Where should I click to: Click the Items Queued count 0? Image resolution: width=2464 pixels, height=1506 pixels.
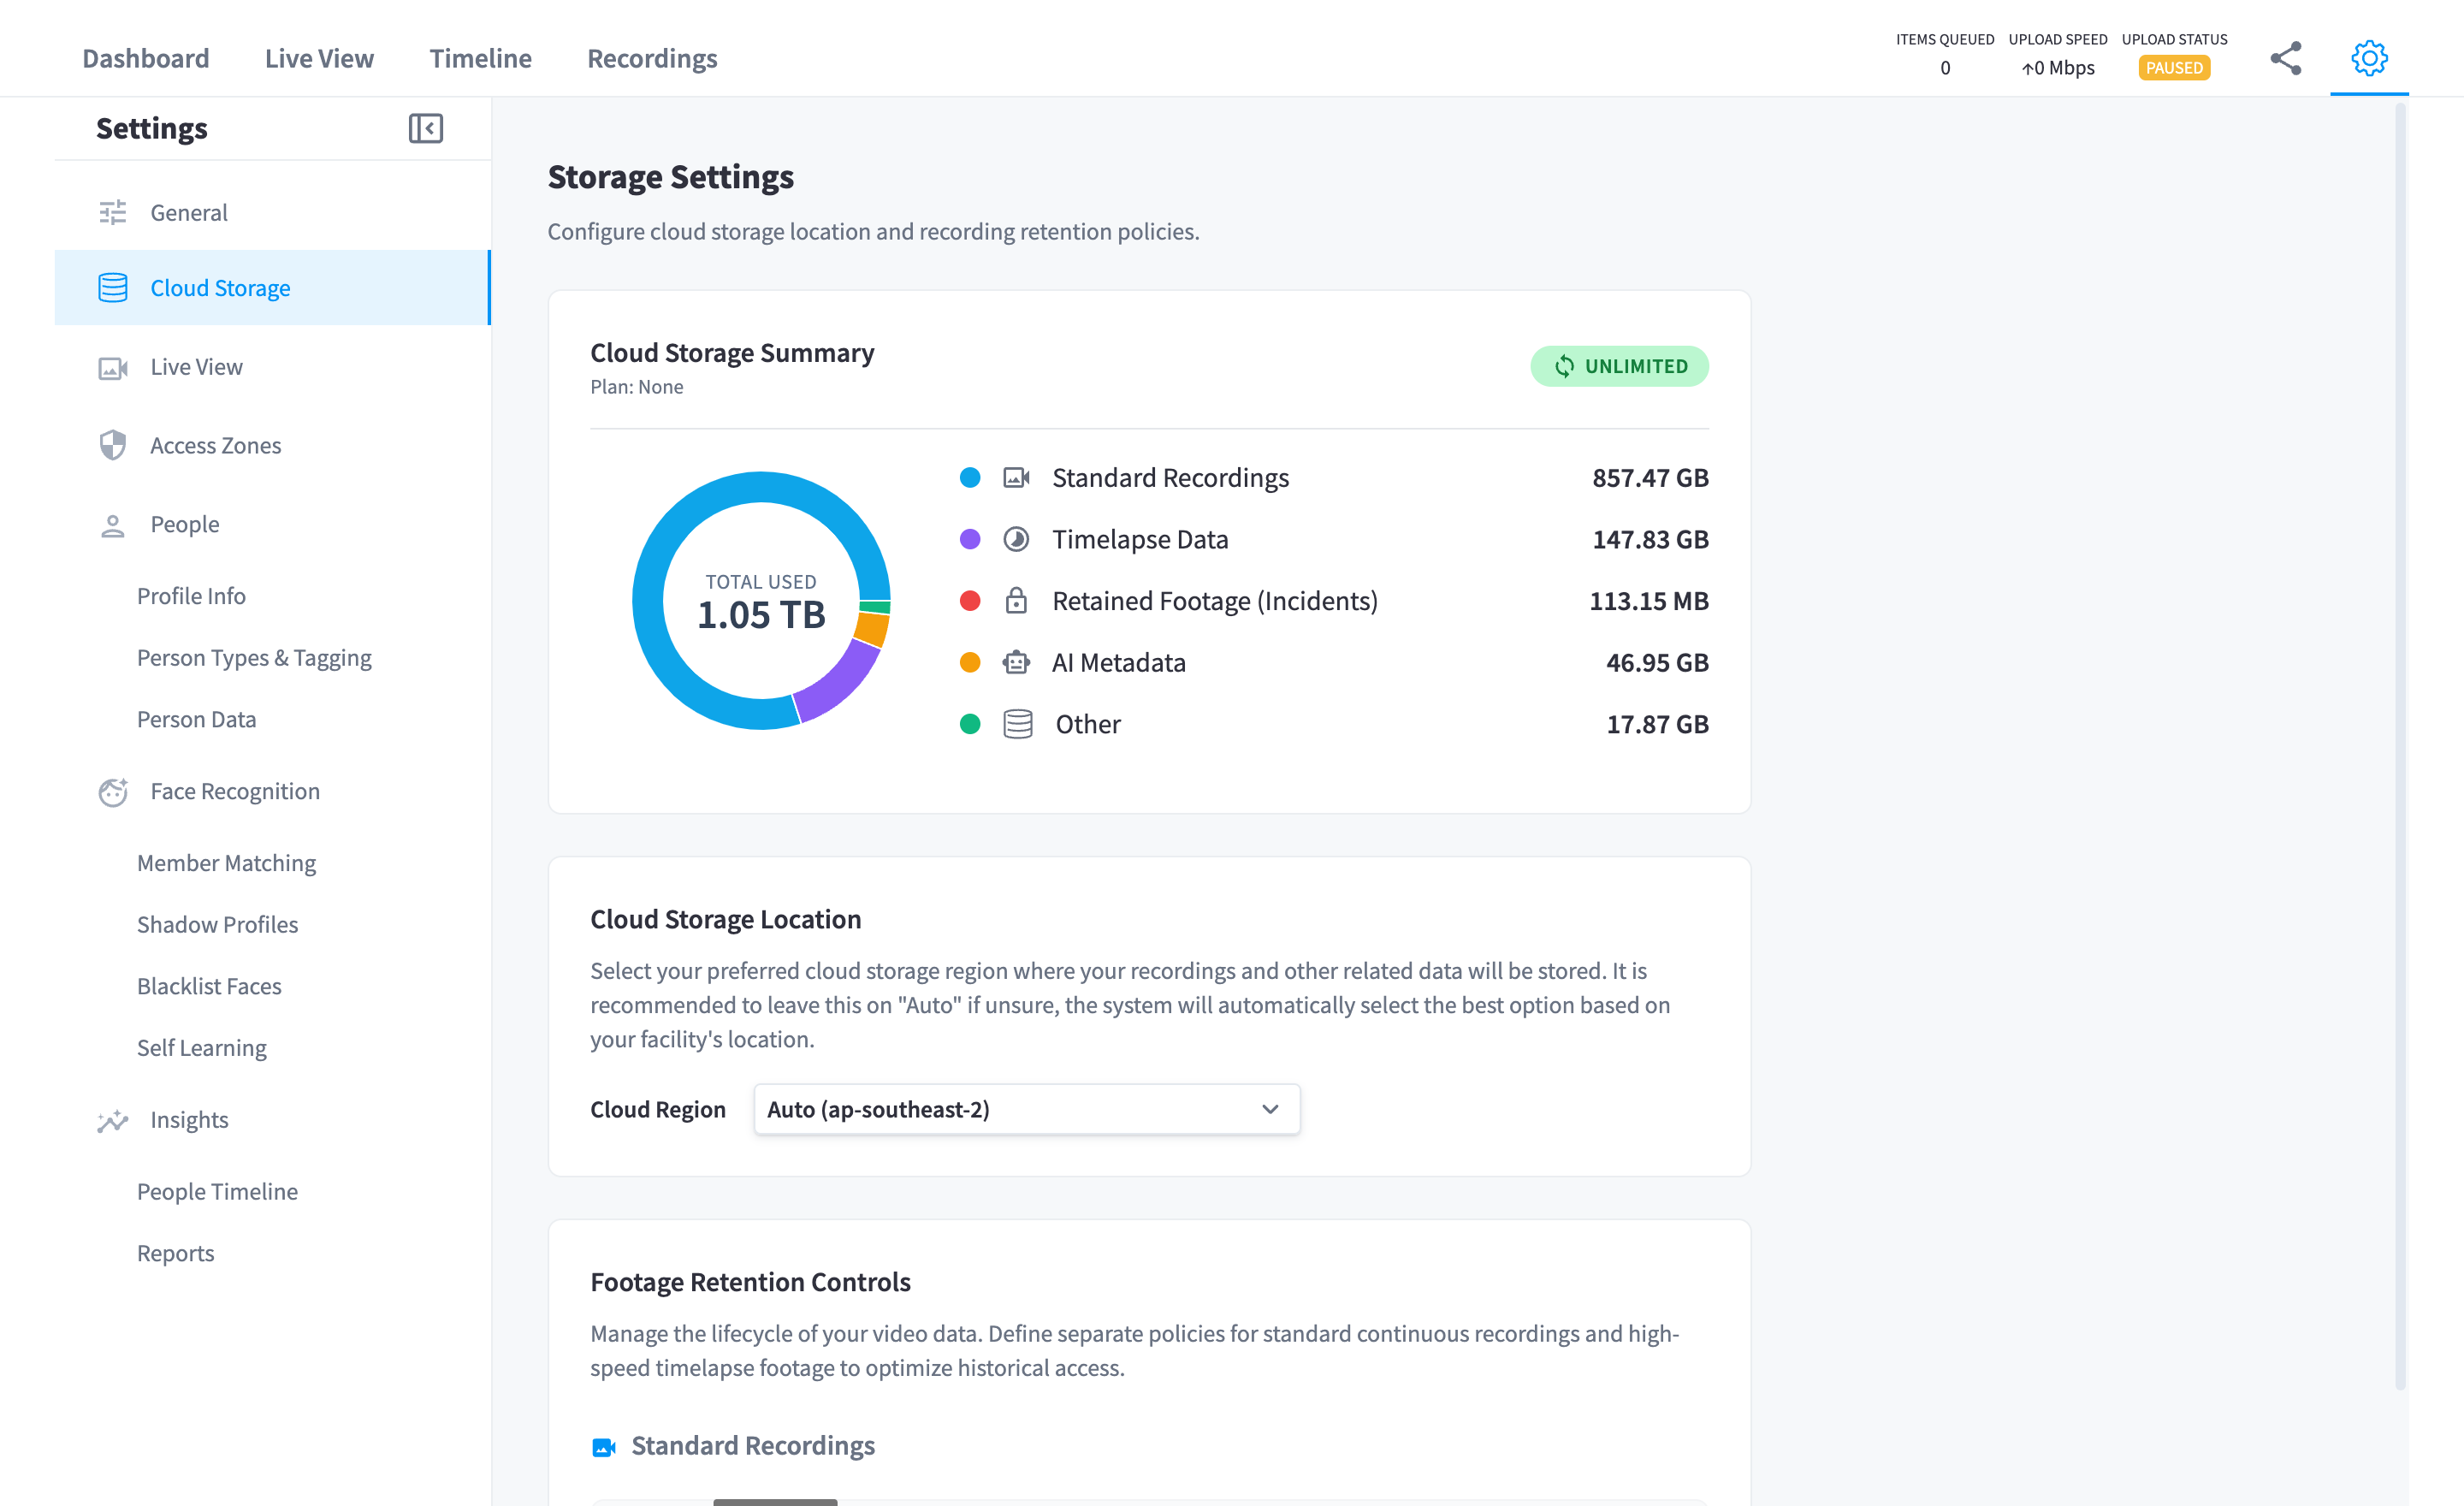click(x=1944, y=68)
